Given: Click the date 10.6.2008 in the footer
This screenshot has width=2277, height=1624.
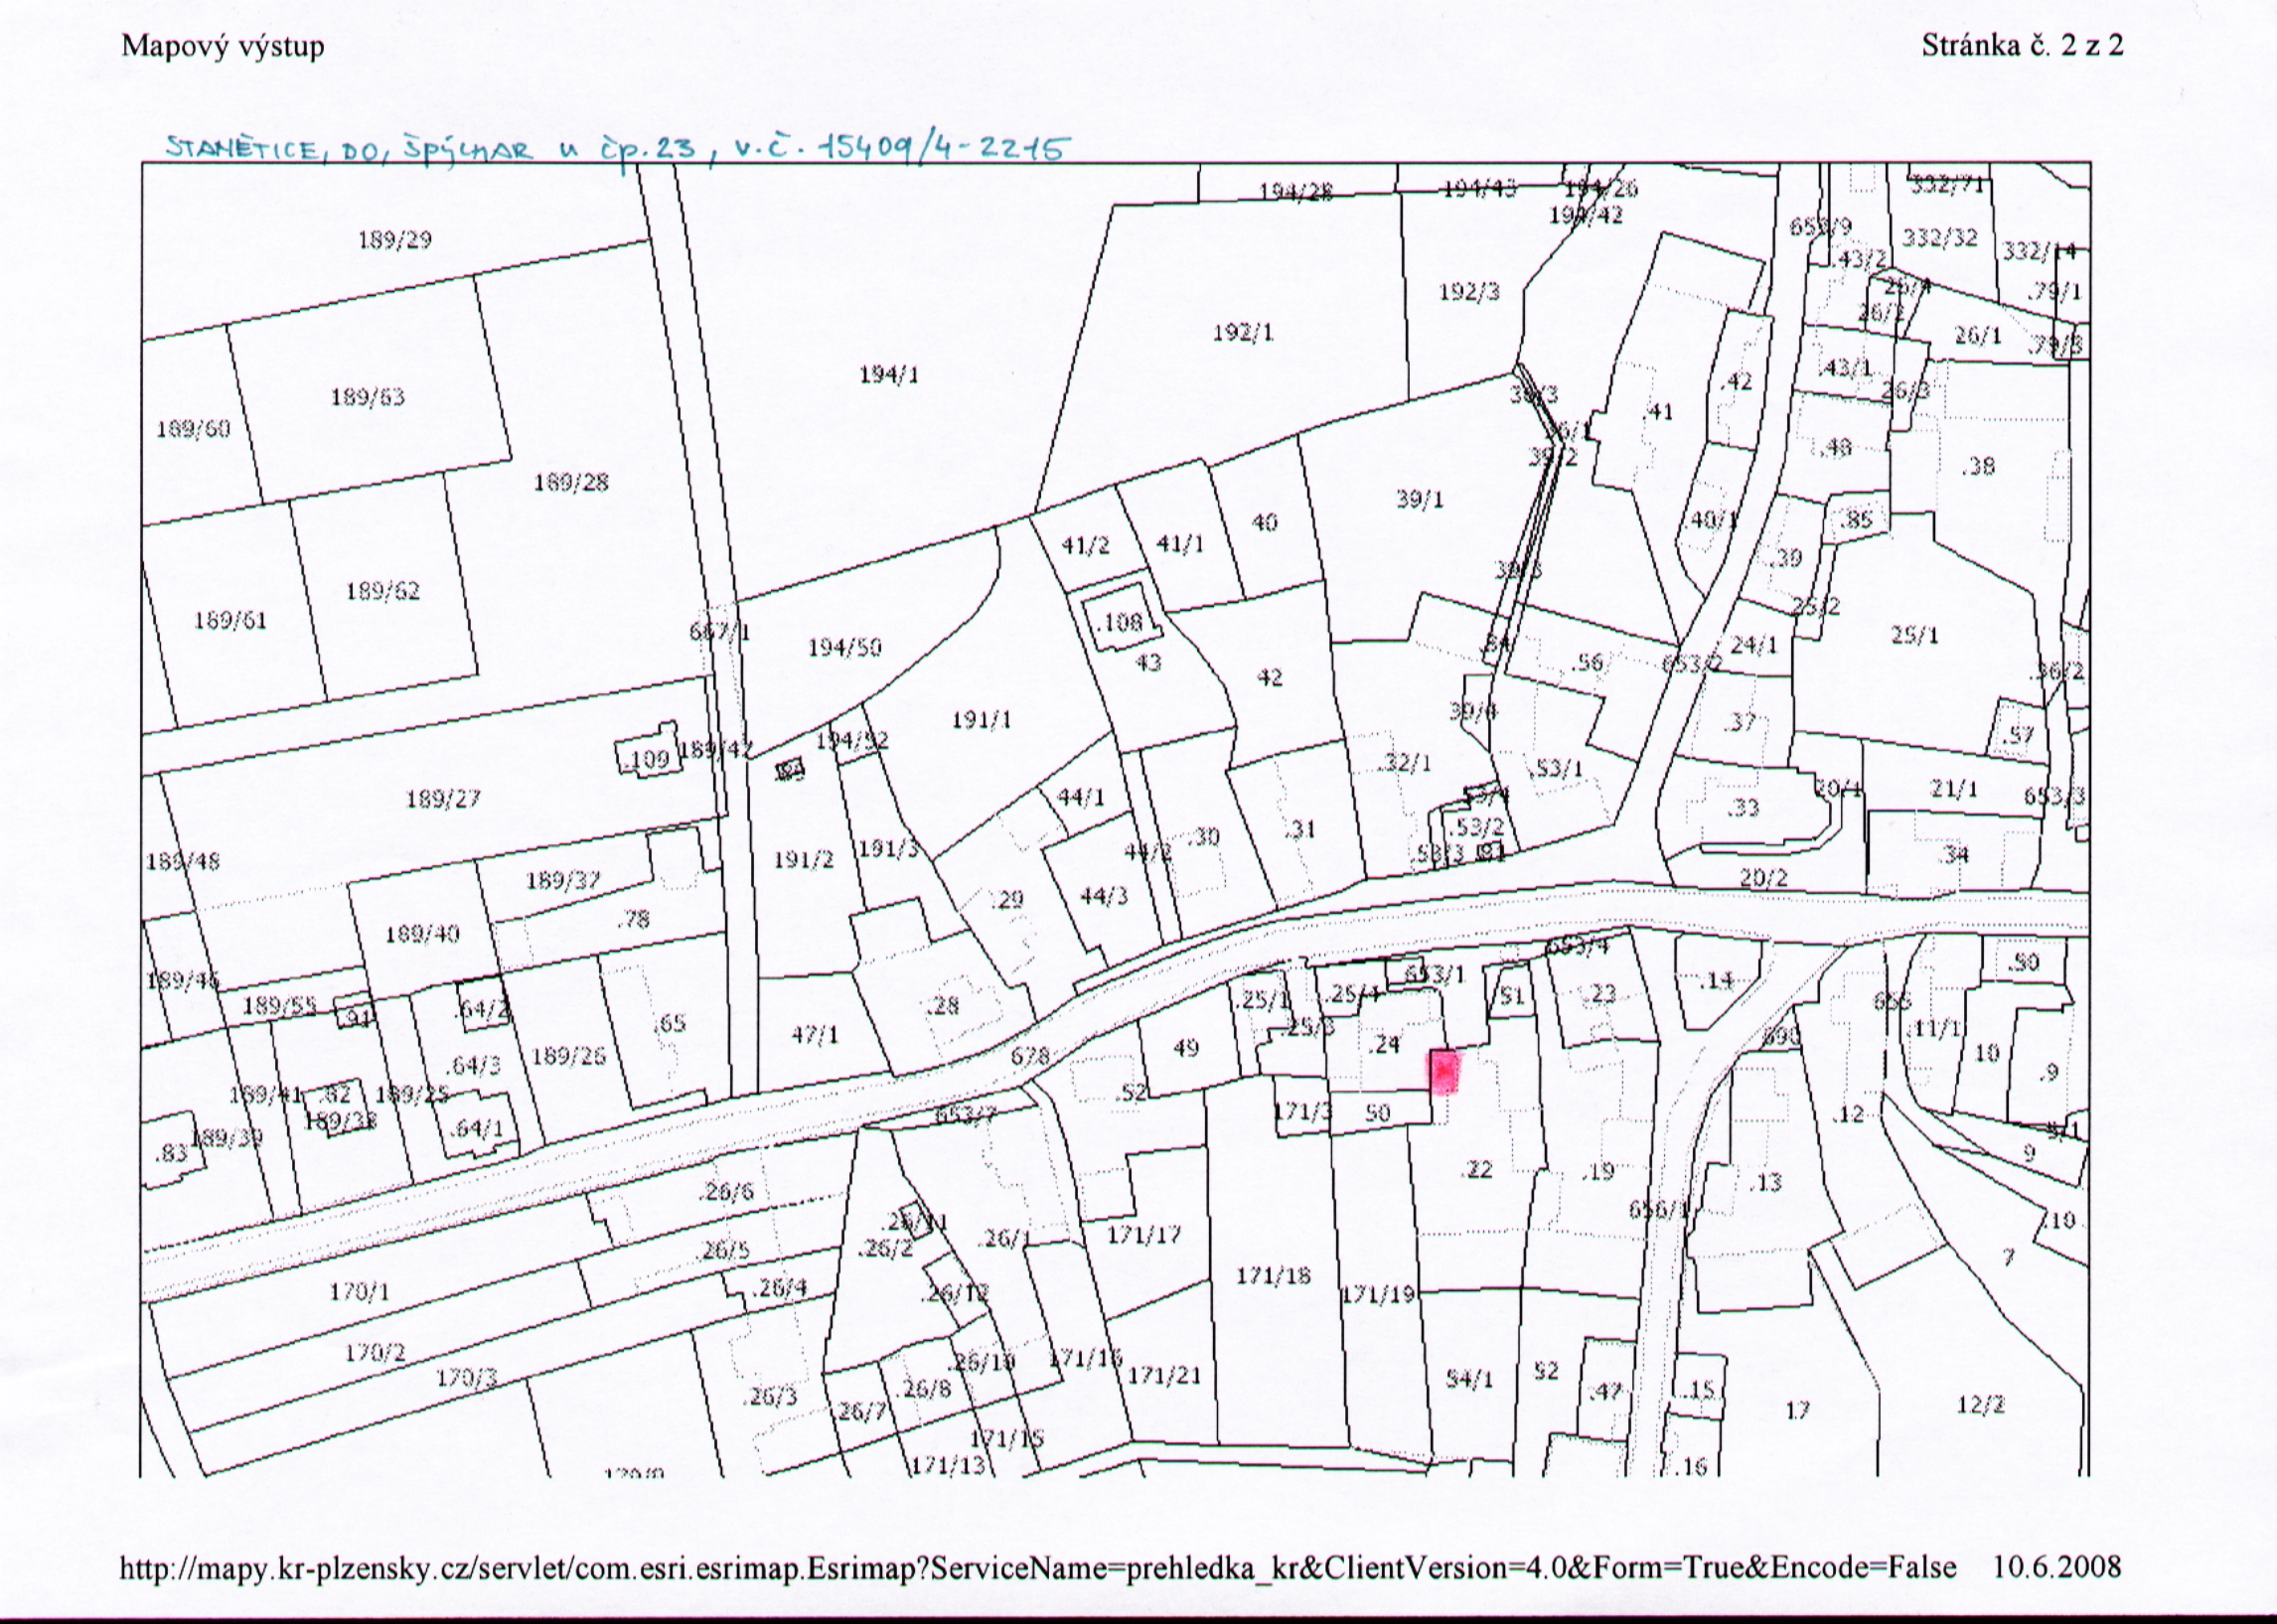Looking at the screenshot, I should click(2057, 1565).
